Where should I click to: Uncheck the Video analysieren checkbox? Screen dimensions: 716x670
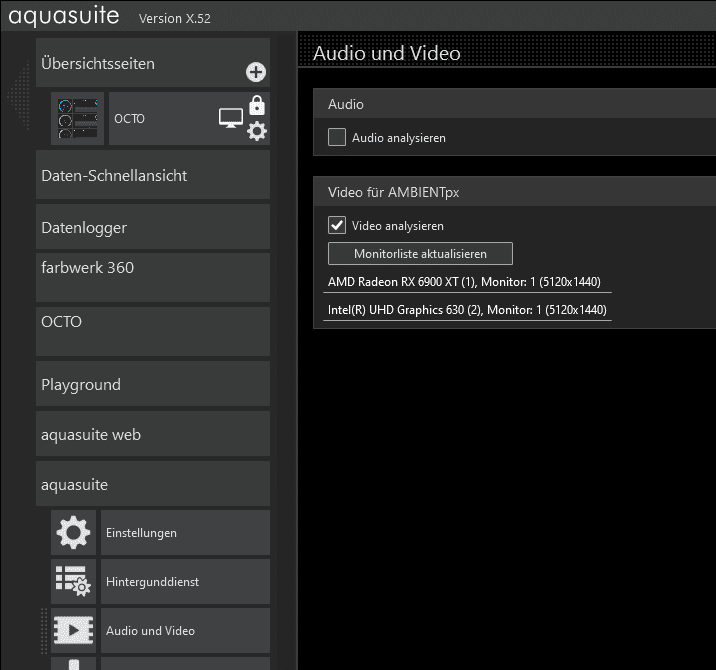337,225
